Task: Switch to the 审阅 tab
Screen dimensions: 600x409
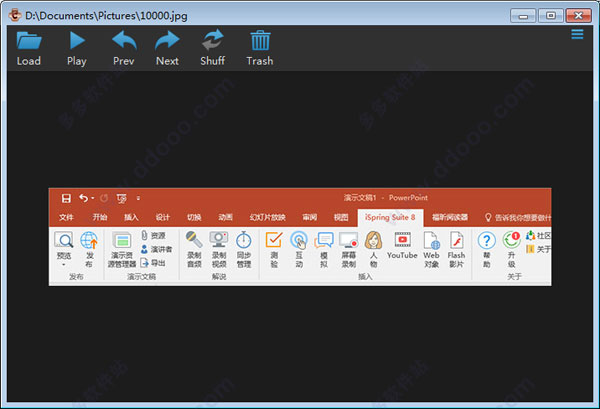Action: [x=310, y=217]
